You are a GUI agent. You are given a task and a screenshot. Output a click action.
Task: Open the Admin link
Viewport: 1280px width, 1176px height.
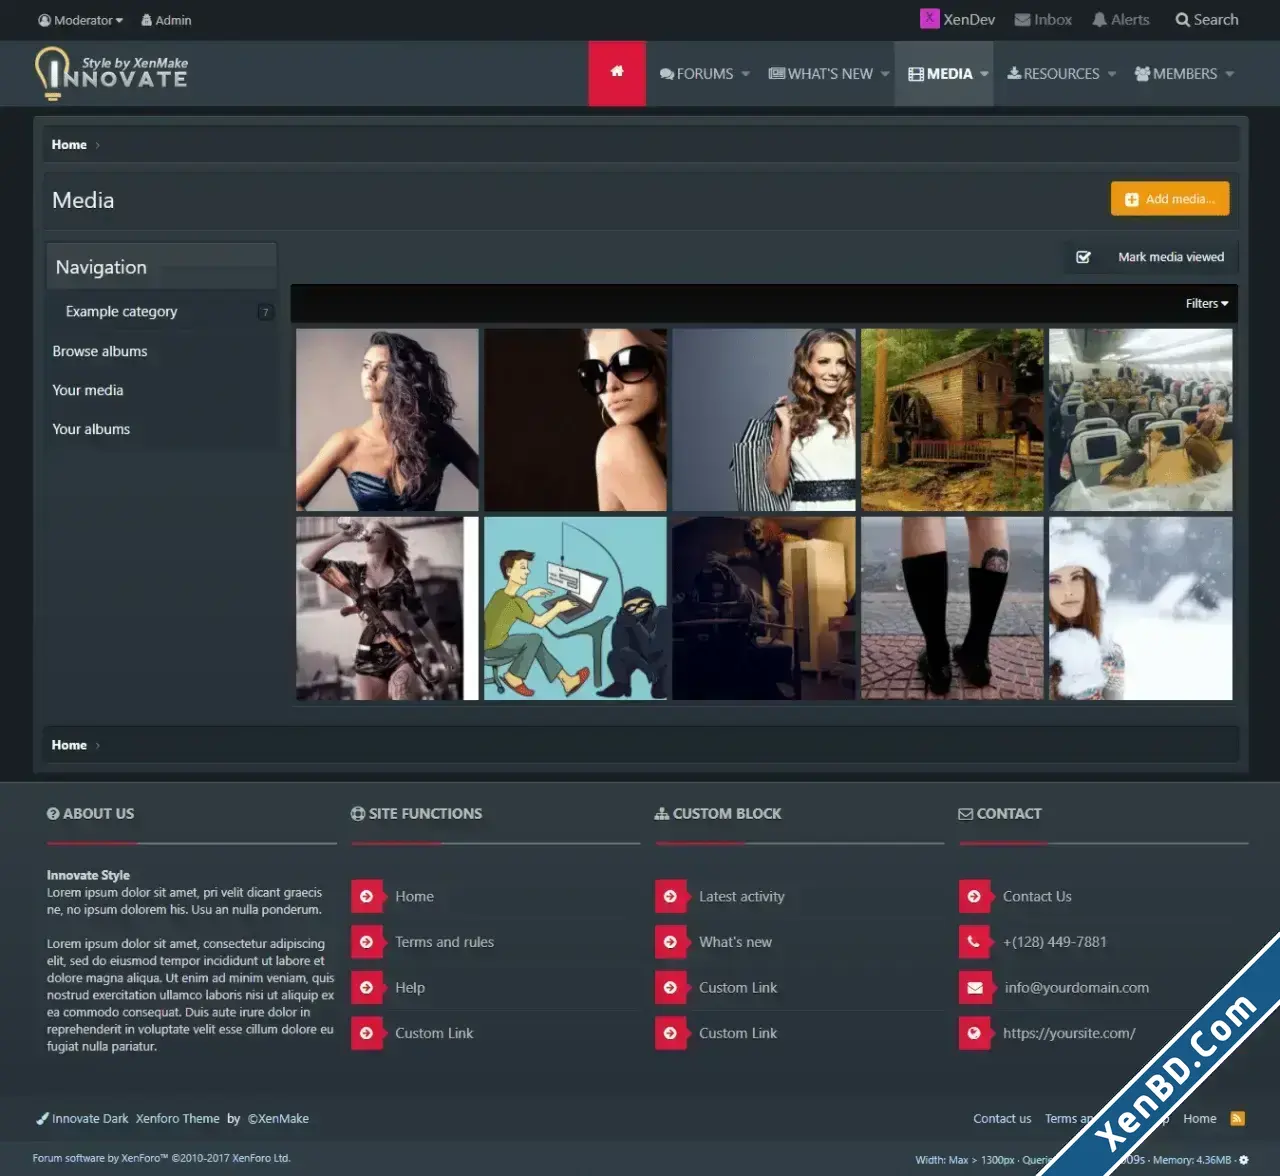point(166,20)
